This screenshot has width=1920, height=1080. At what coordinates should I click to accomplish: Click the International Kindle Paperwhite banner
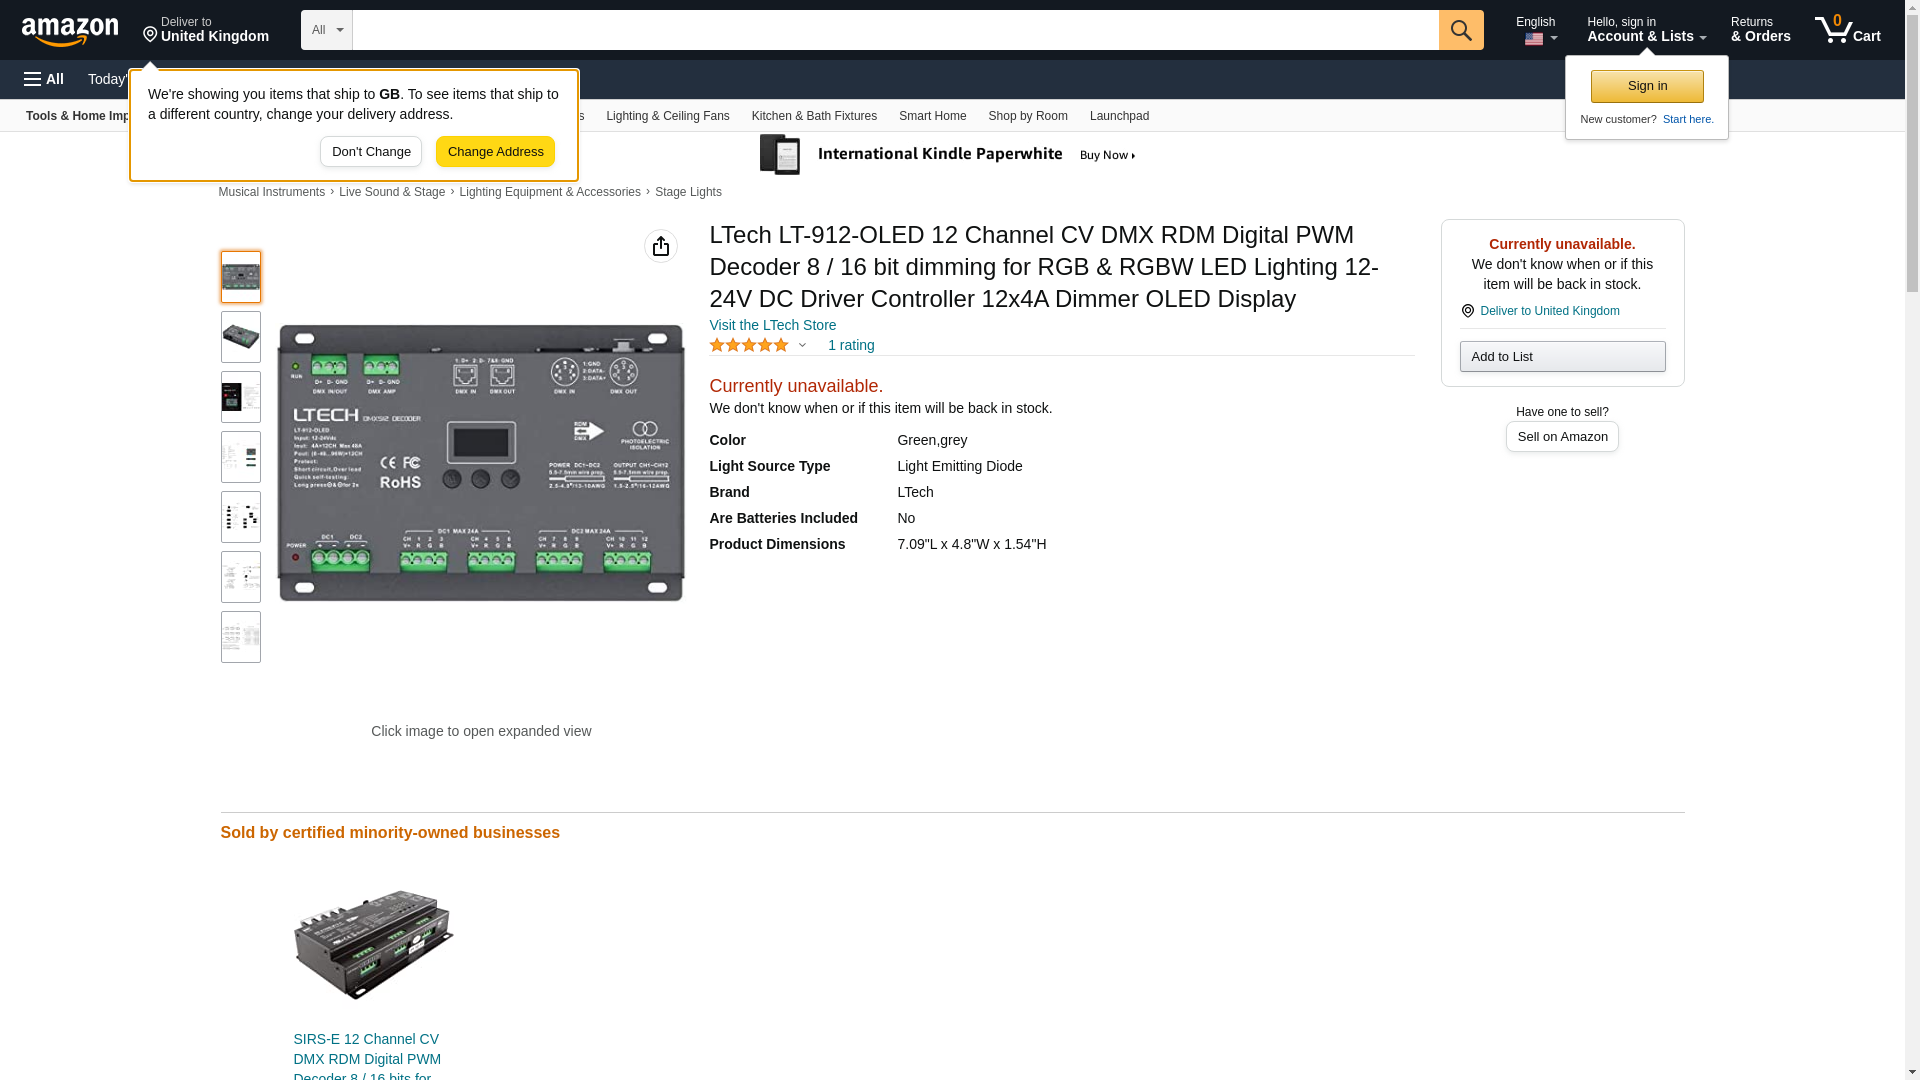point(948,155)
